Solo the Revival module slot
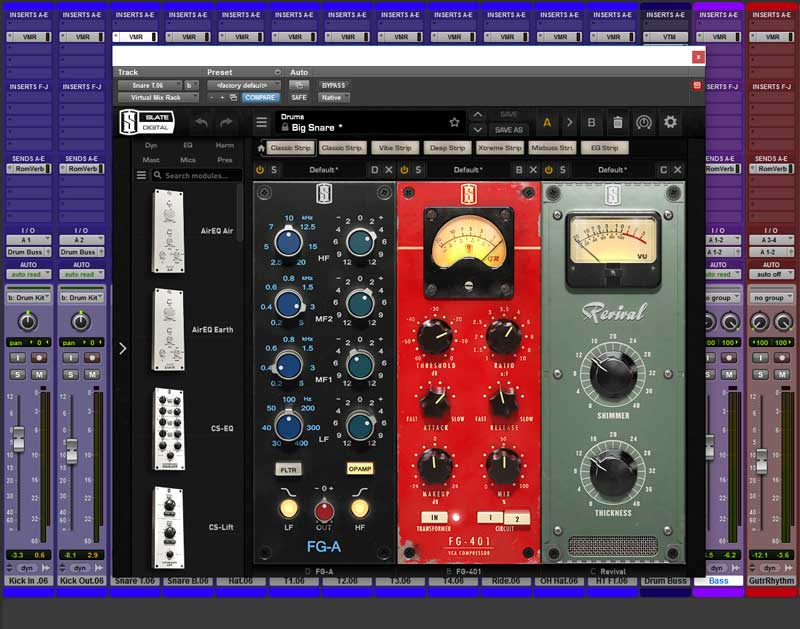Screen dimensions: 800x629 pyautogui.click(x=563, y=170)
